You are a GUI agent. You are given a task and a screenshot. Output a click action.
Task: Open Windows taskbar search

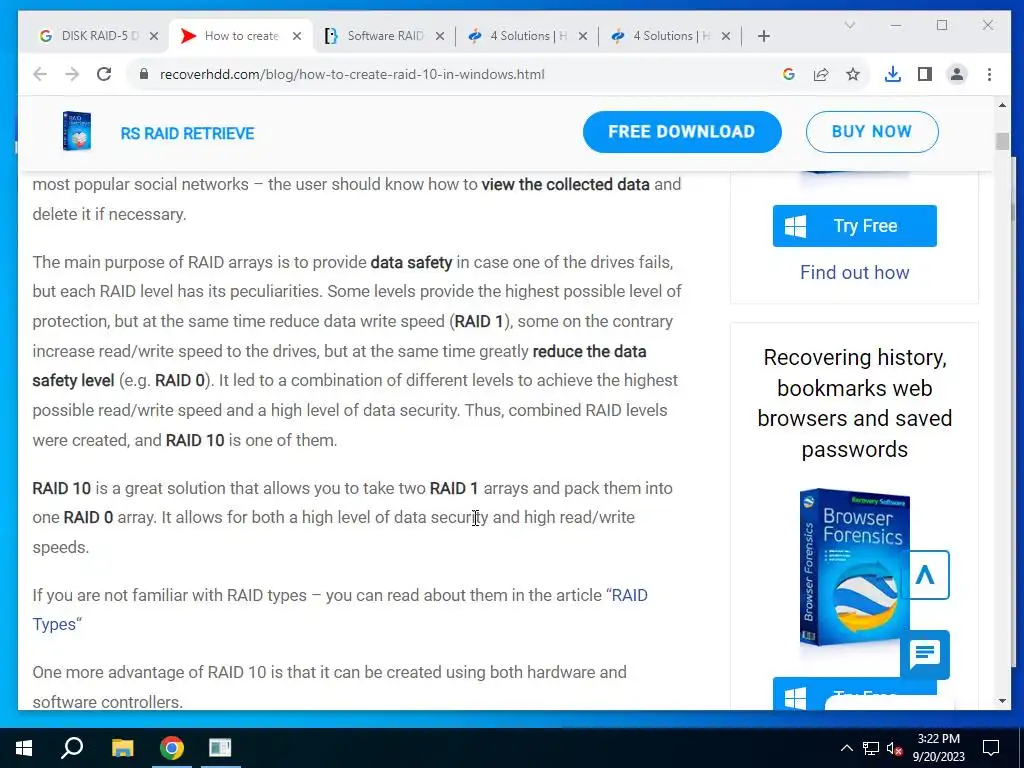72,748
